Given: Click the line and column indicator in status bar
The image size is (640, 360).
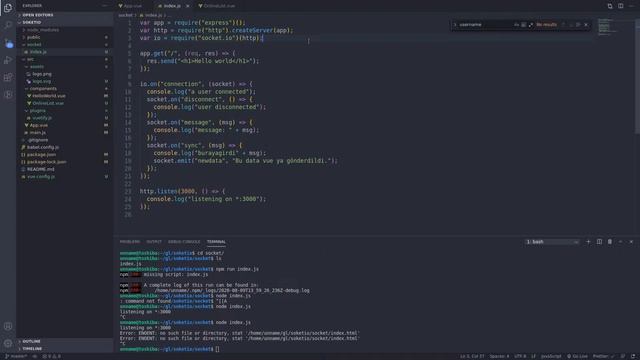Looking at the screenshot, I should [x=472, y=356].
